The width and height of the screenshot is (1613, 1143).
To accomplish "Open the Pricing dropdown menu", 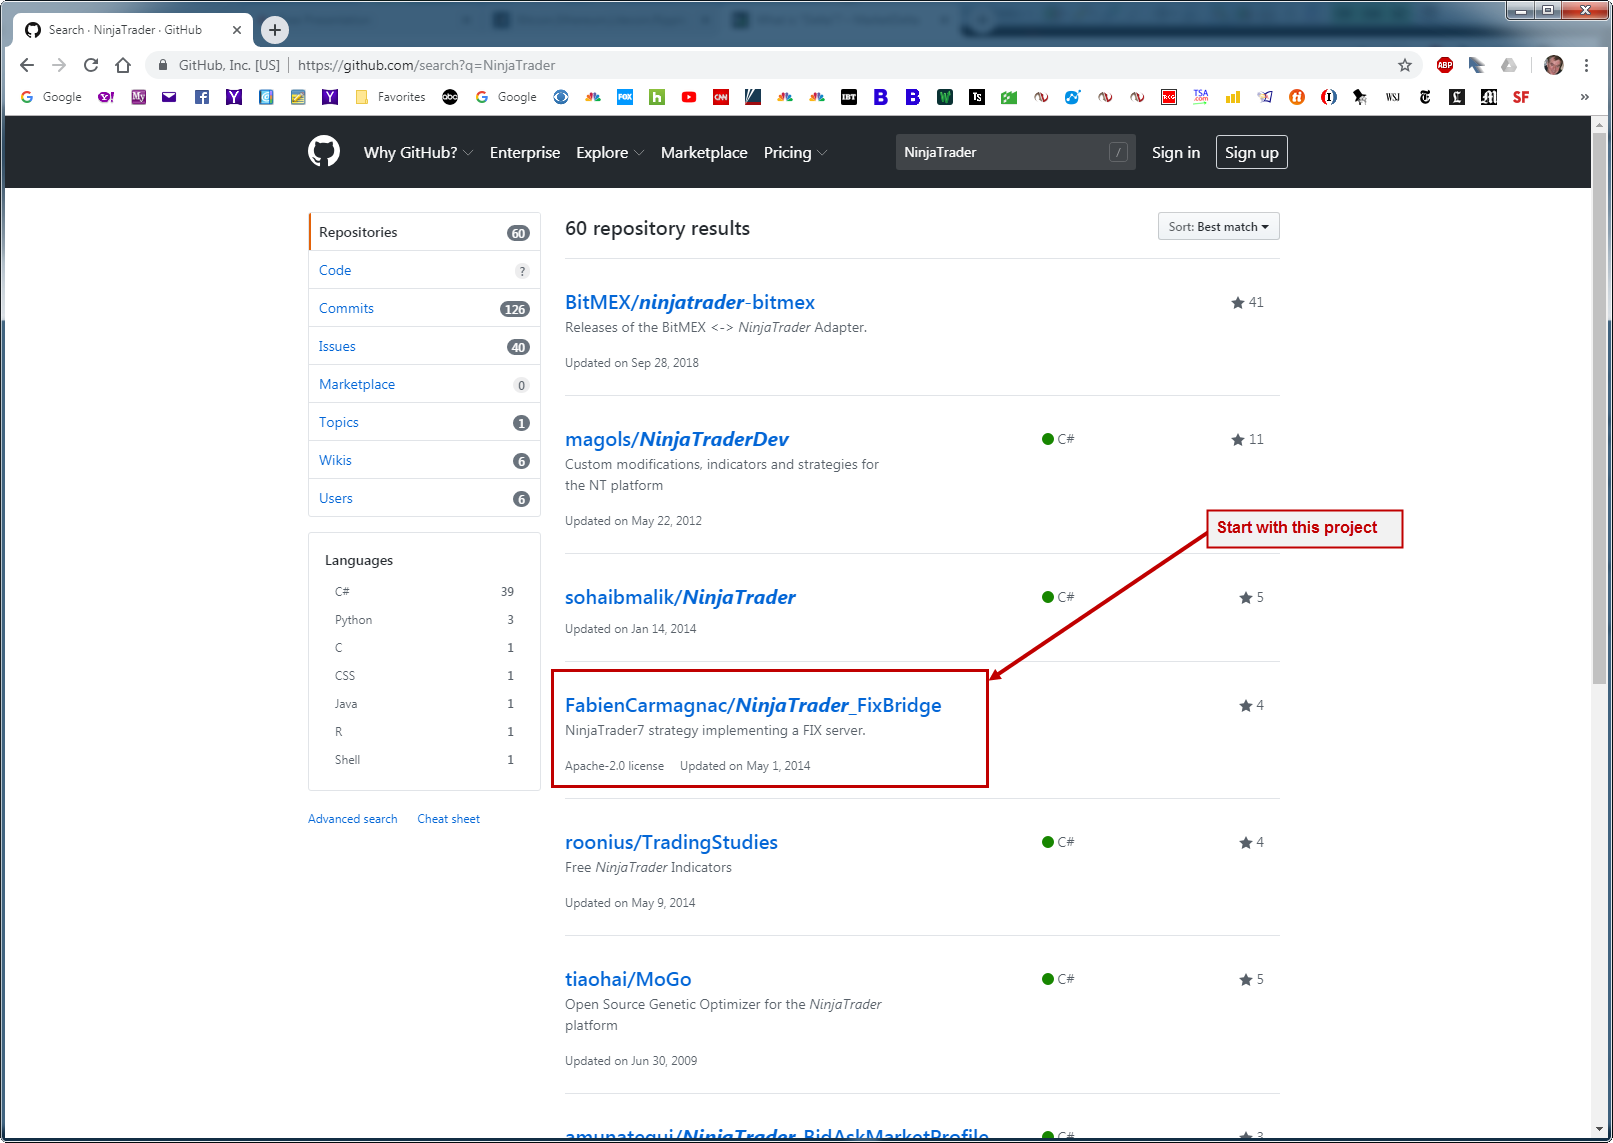I will point(795,153).
